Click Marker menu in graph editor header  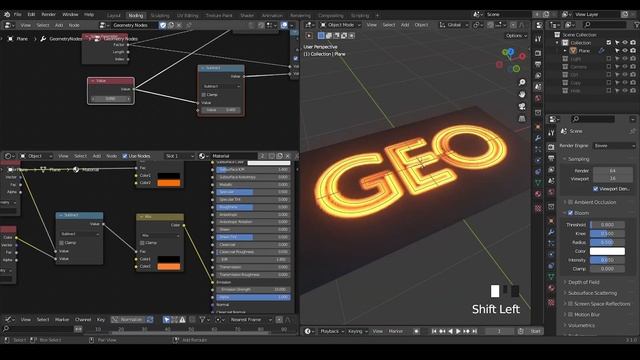62,320
